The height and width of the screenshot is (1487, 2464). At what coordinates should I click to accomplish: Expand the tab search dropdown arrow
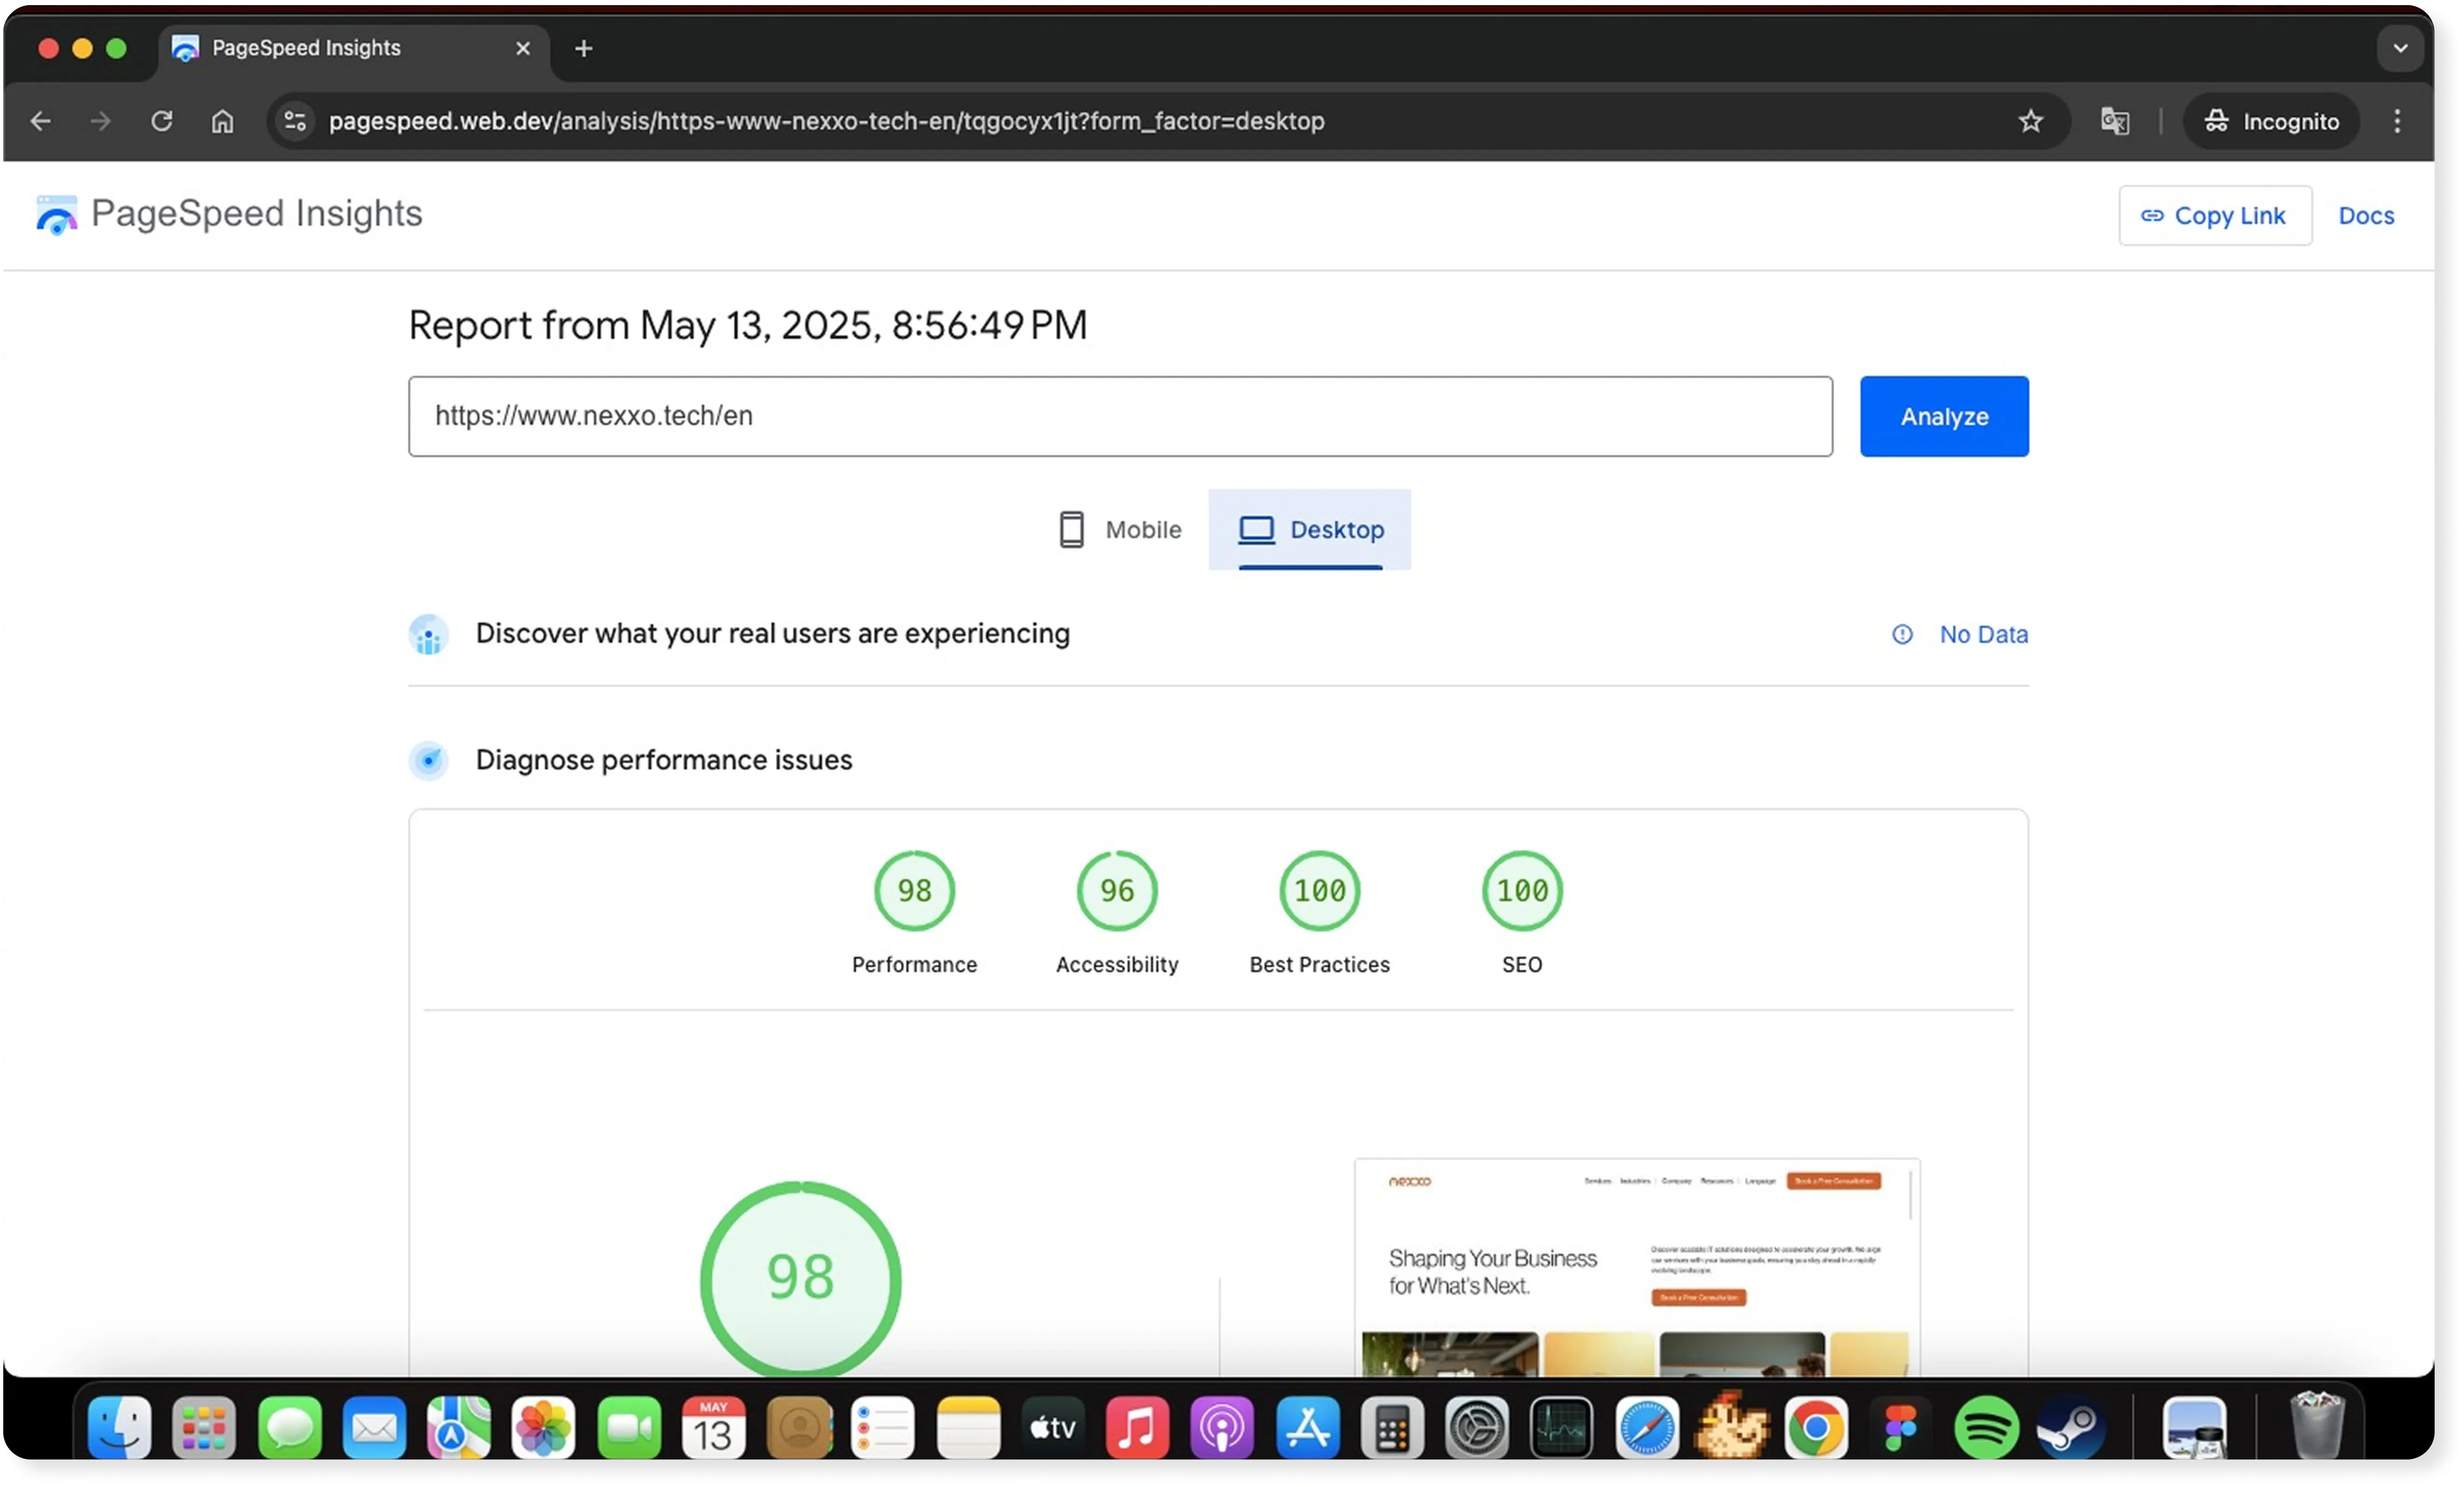click(x=2399, y=48)
